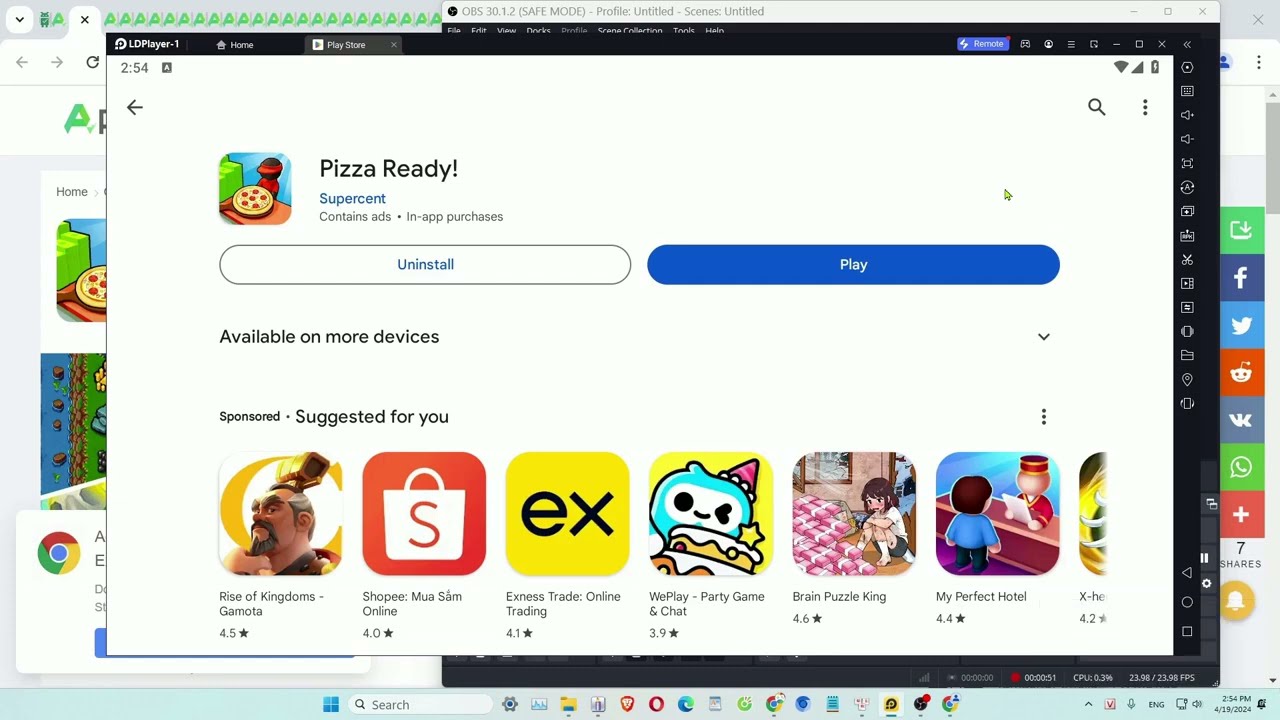Screen dimensions: 1280x720
Task: Click Android home circle in sidebar
Action: coord(1187,602)
